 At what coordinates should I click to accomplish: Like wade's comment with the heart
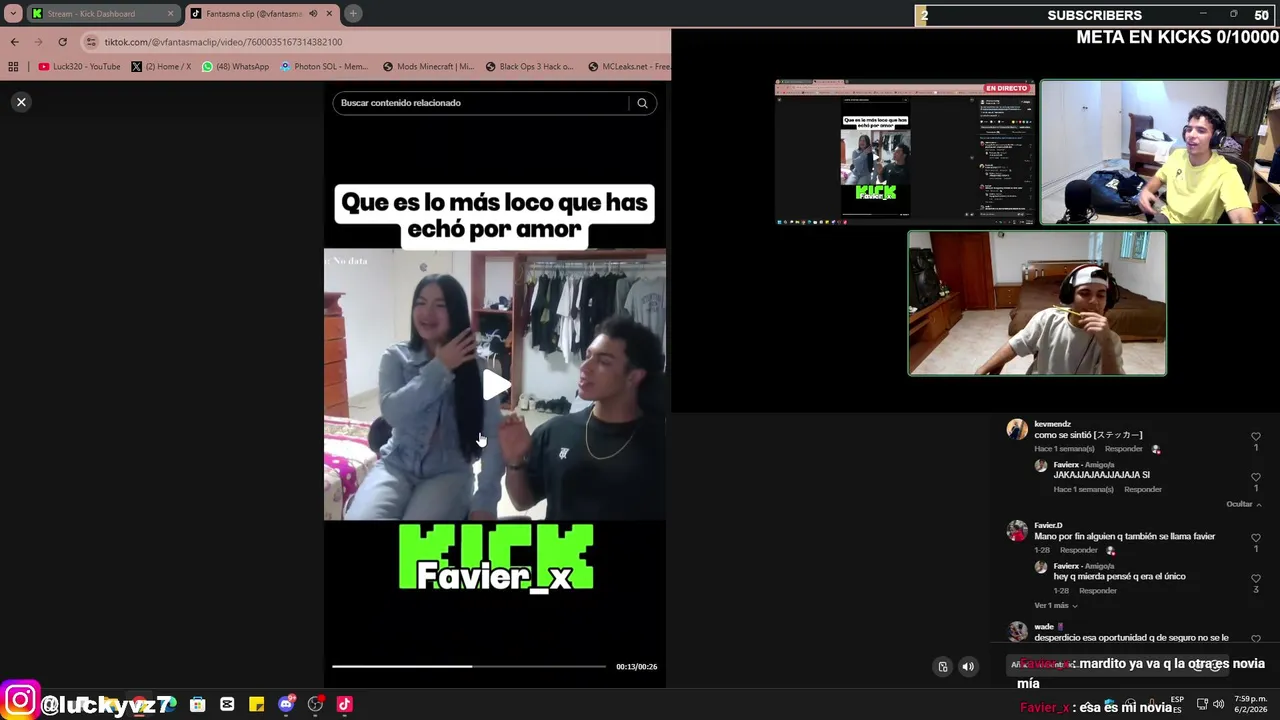pyautogui.click(x=1256, y=638)
